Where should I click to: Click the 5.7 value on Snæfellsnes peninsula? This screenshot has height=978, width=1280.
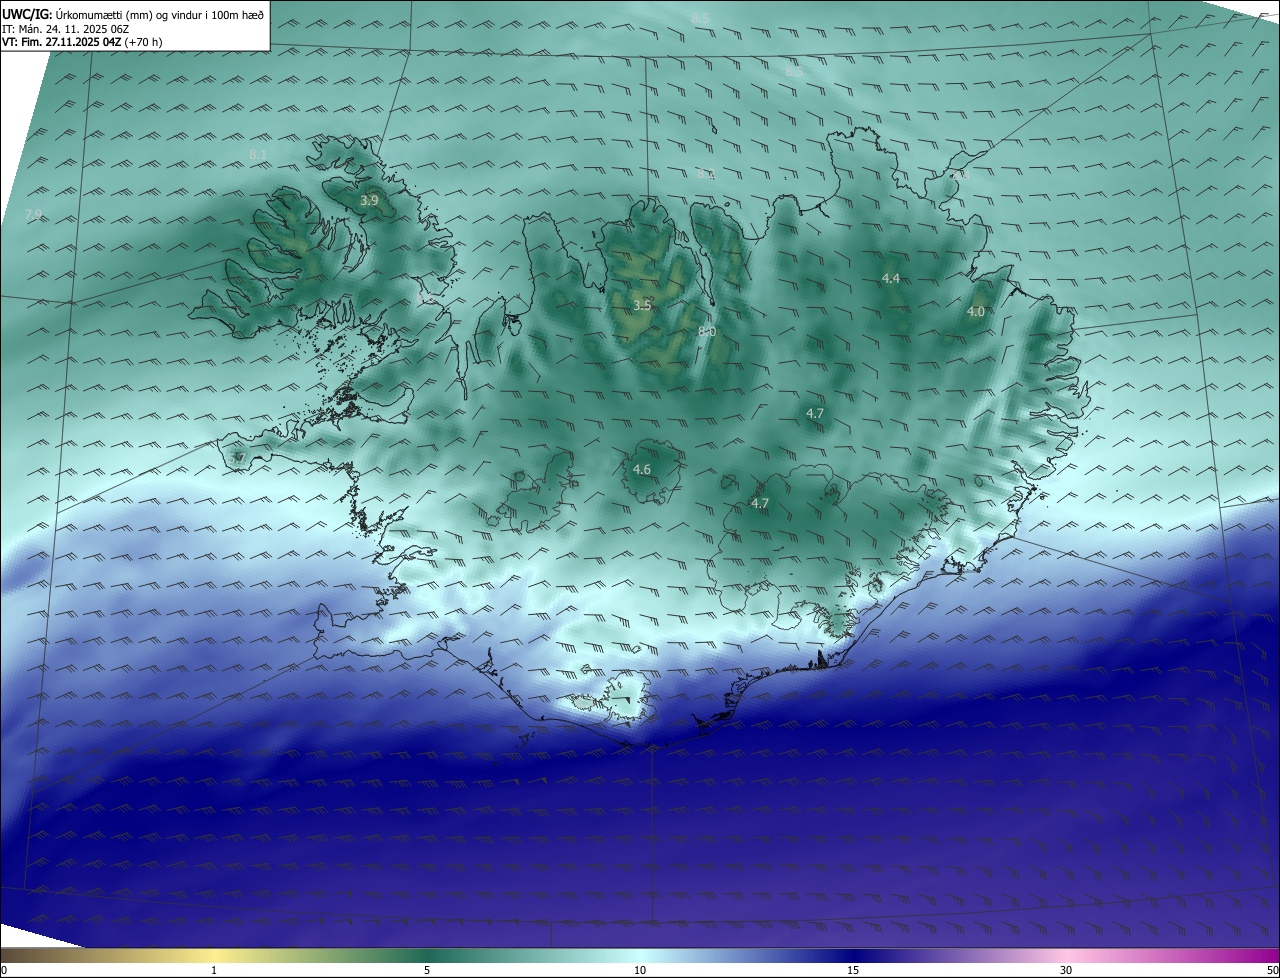click(x=237, y=458)
